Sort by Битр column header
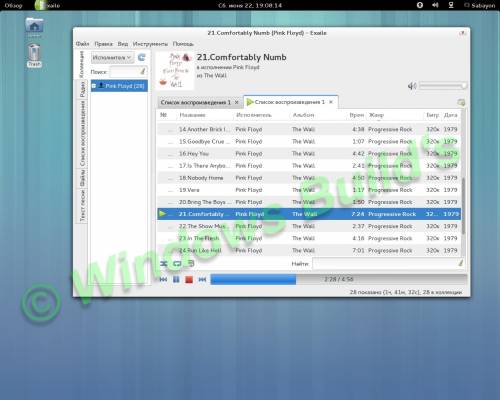500x400 pixels. point(432,115)
